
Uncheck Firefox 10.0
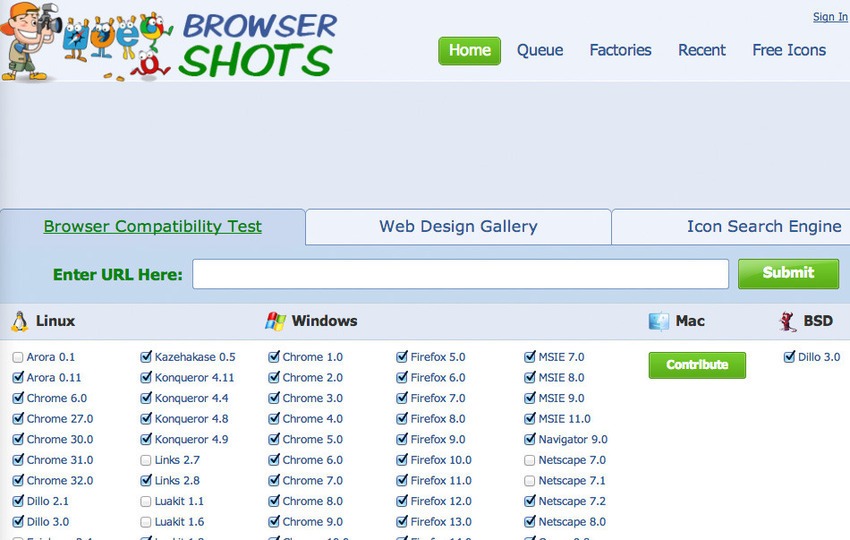pos(402,460)
